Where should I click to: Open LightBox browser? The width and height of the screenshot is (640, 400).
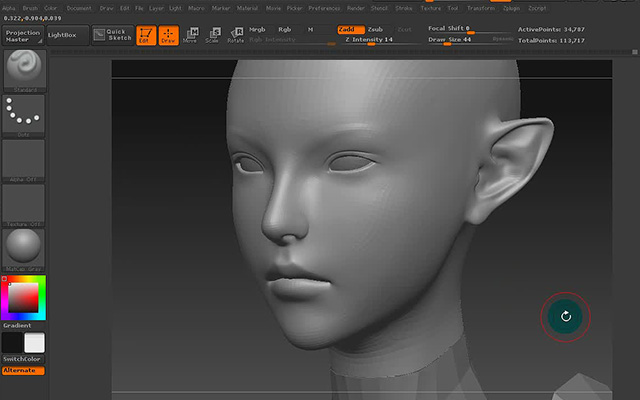coord(67,36)
